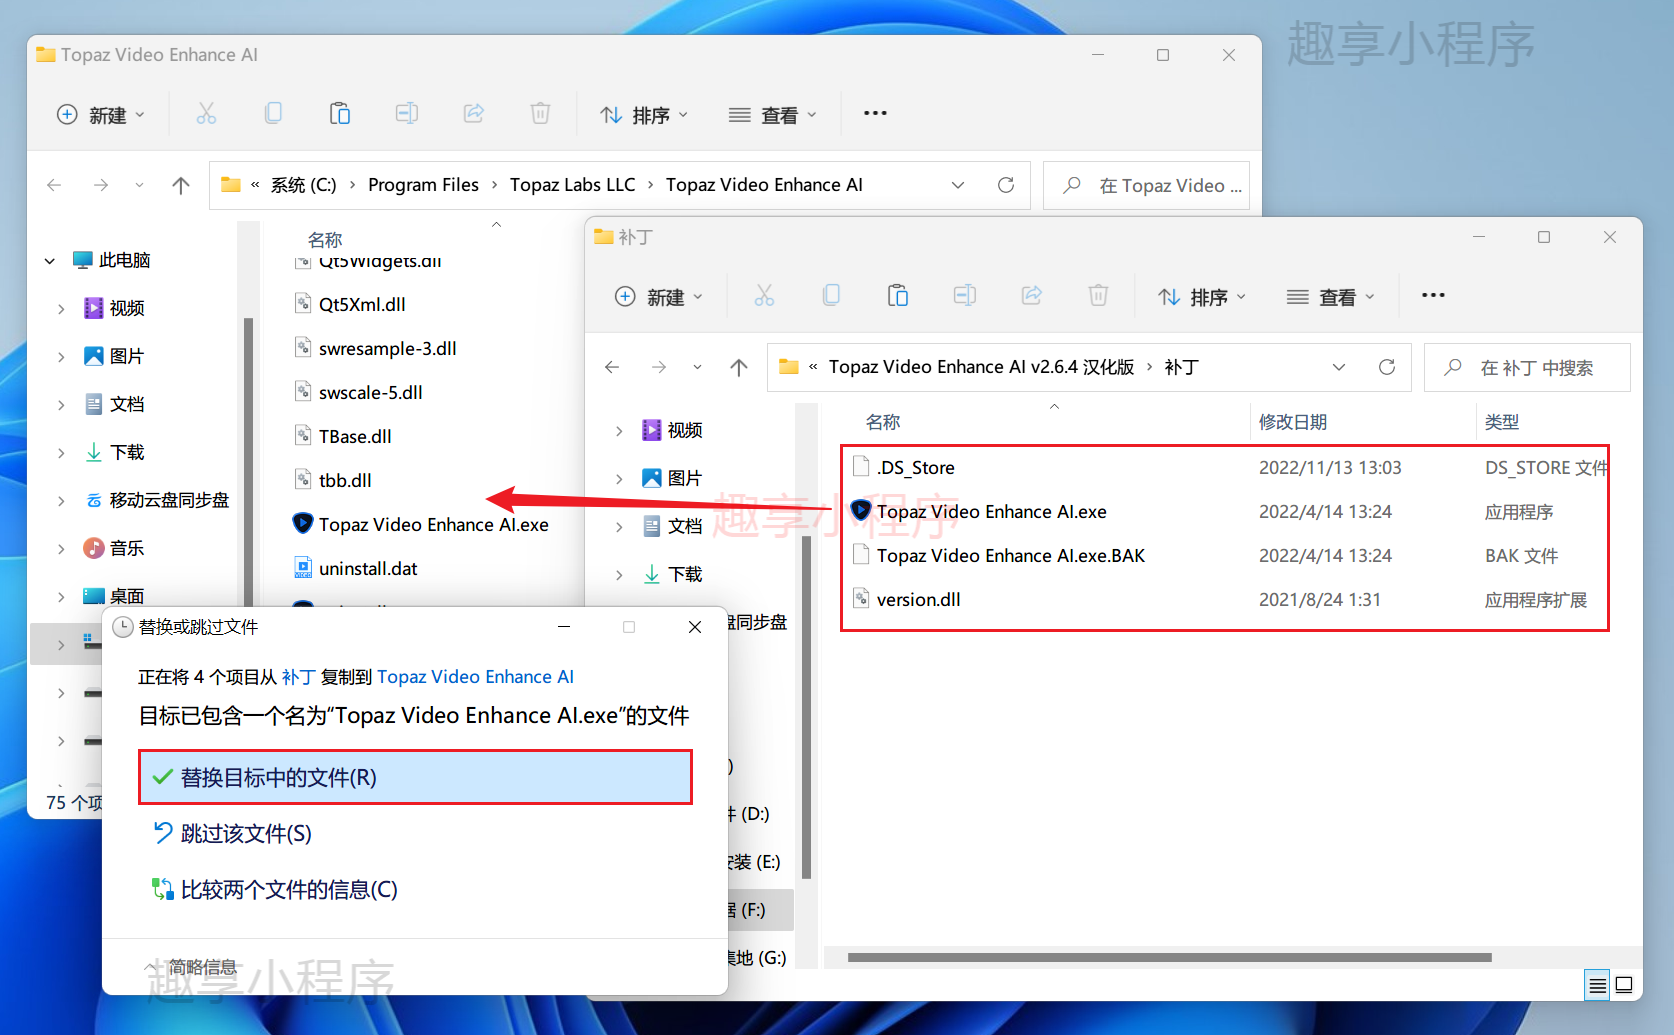Click the Topaz Video Enhance AI.exe icon in the 补丁 window

861,511
